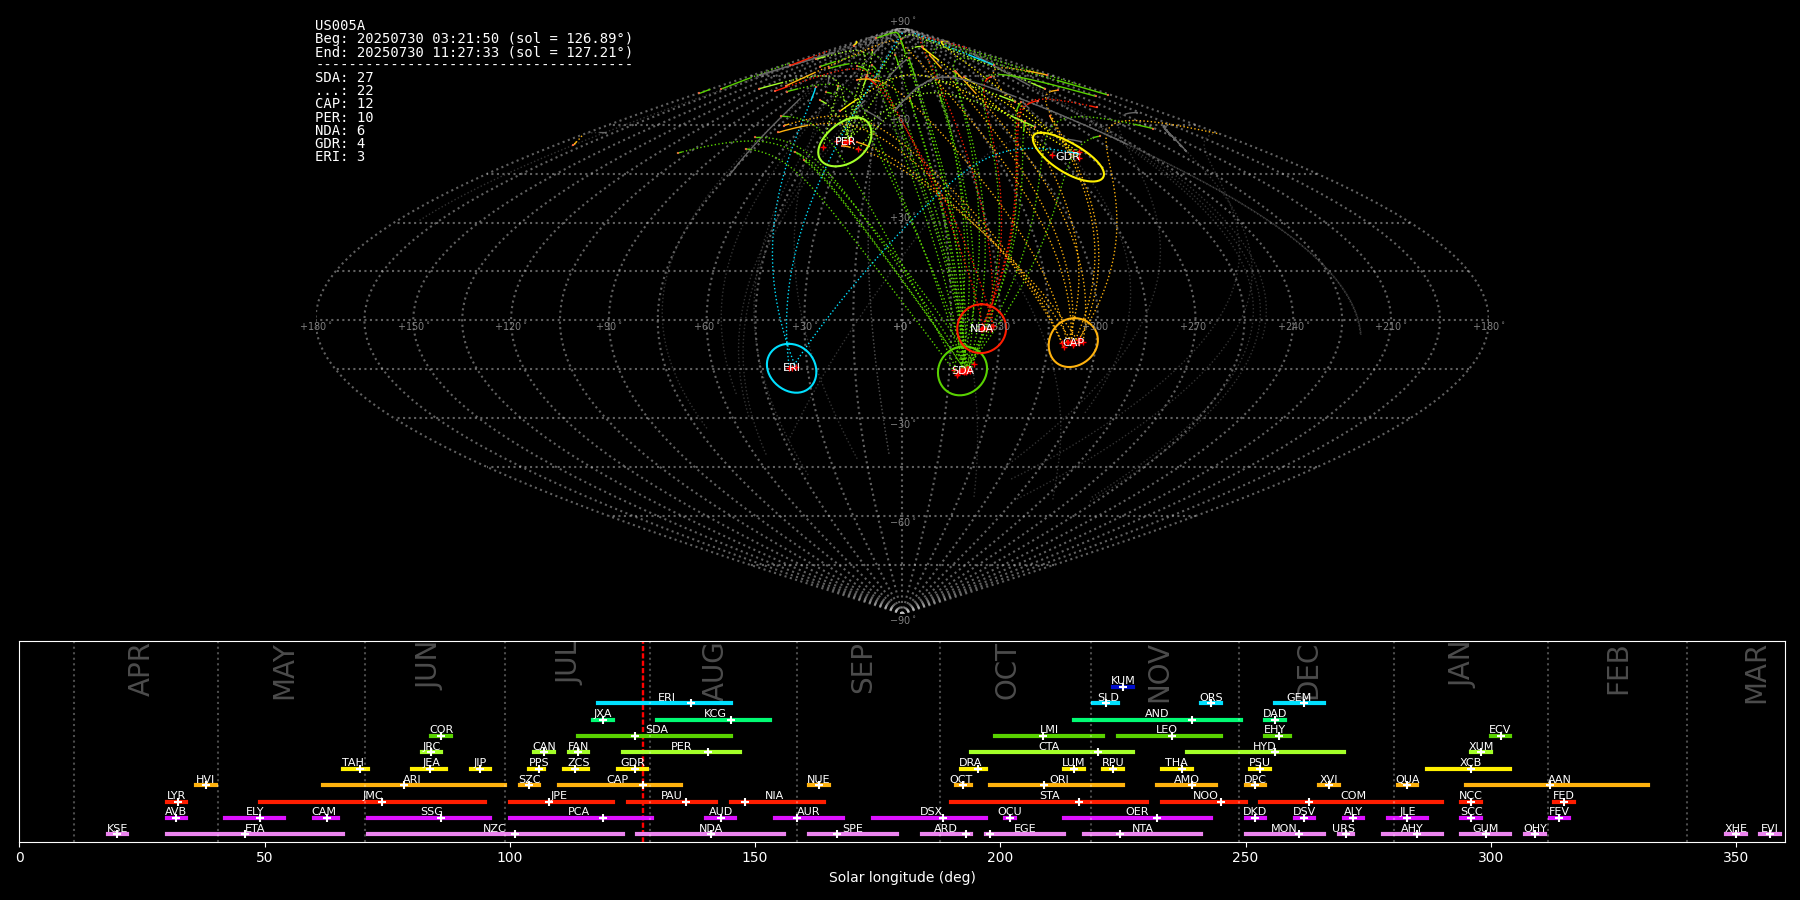Click the 'CAP: 12' count in legend
1800x900 pixels.
coord(344,104)
